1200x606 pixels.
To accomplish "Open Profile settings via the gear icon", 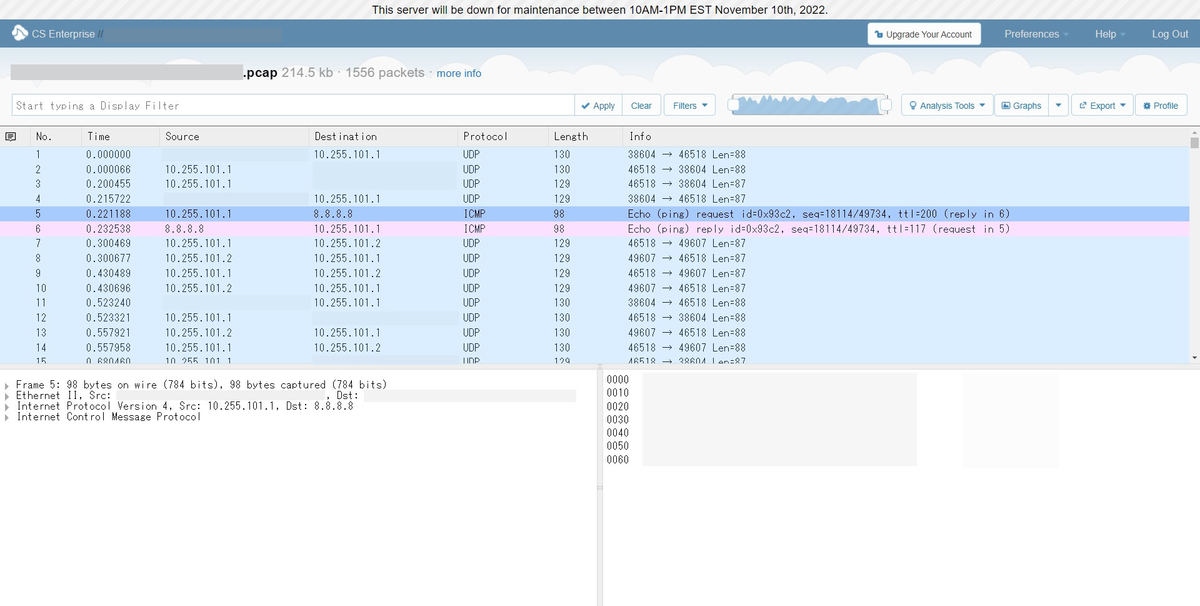I will tap(1147, 105).
